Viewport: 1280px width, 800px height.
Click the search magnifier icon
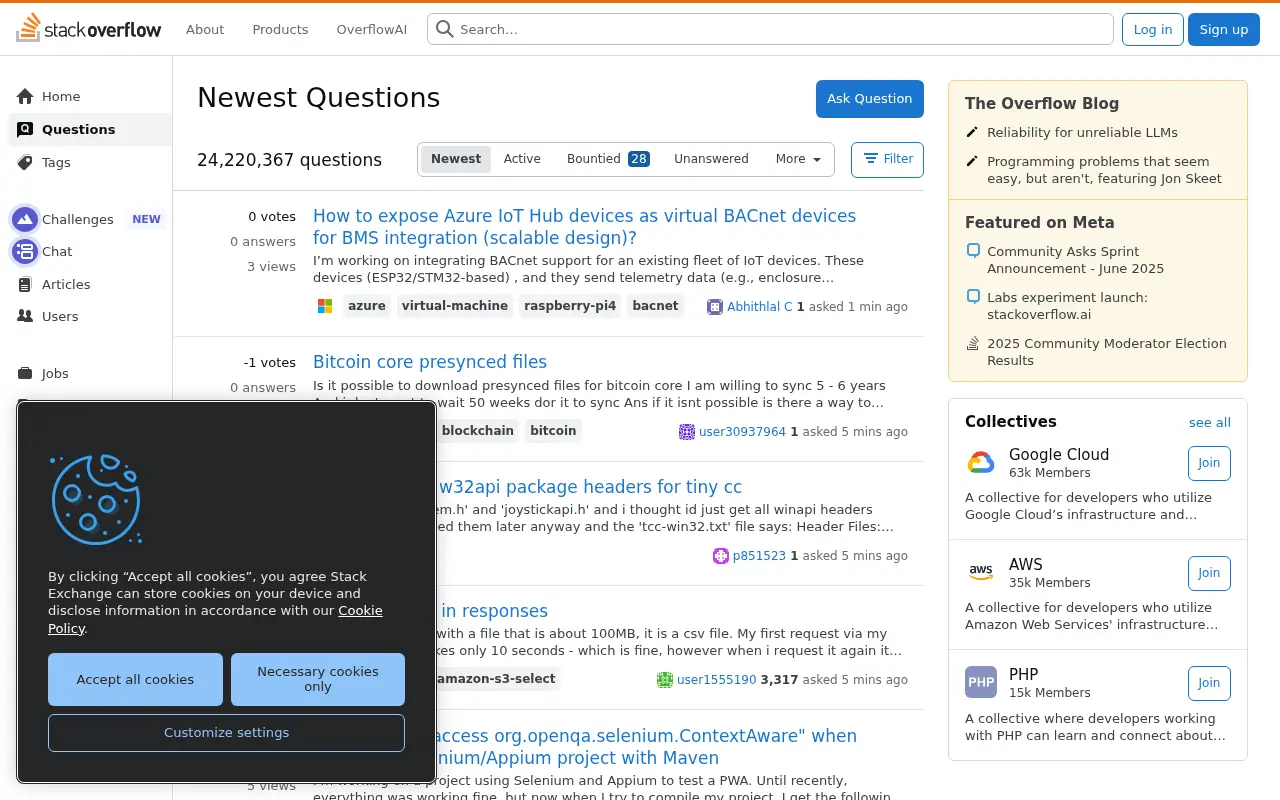pyautogui.click(x=444, y=29)
